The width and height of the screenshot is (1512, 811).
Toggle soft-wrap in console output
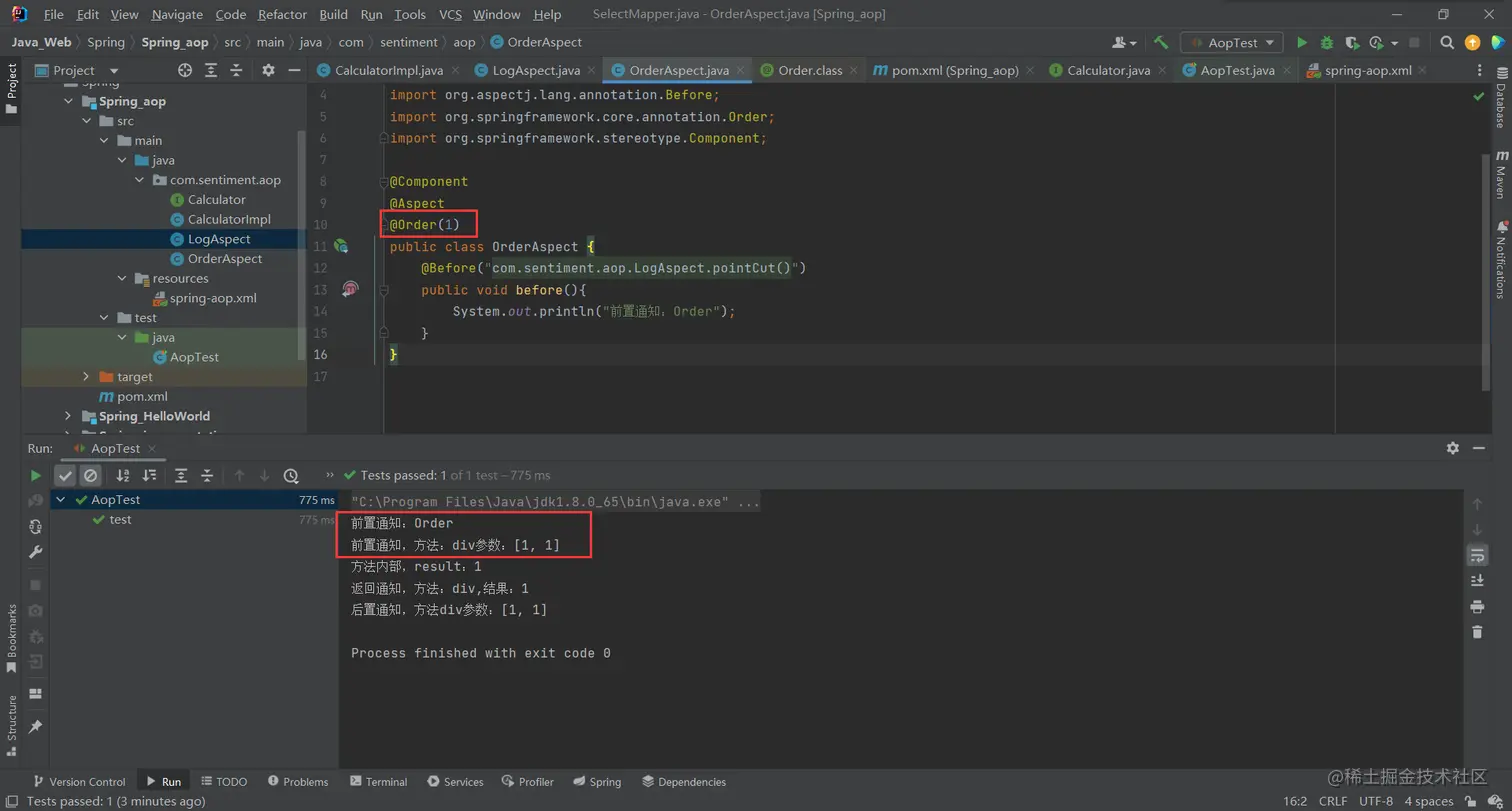[x=1477, y=555]
